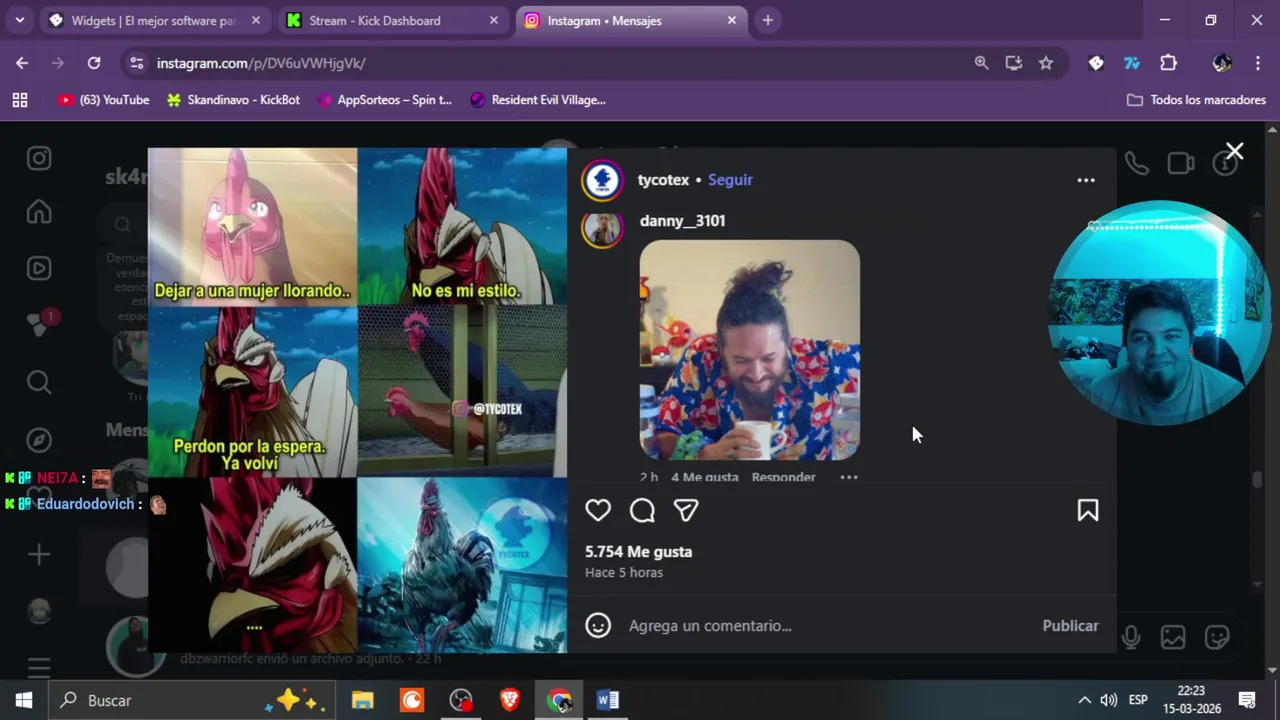Image resolution: width=1280 pixels, height=720 pixels.
Task: Start a video call icon
Action: tap(1181, 163)
